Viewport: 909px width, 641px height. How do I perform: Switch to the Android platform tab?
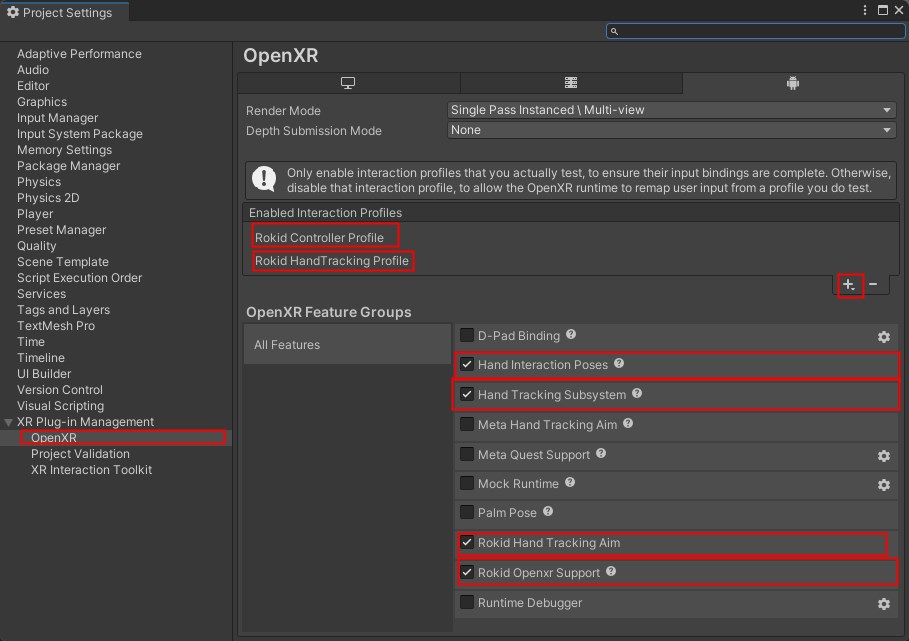click(x=792, y=83)
